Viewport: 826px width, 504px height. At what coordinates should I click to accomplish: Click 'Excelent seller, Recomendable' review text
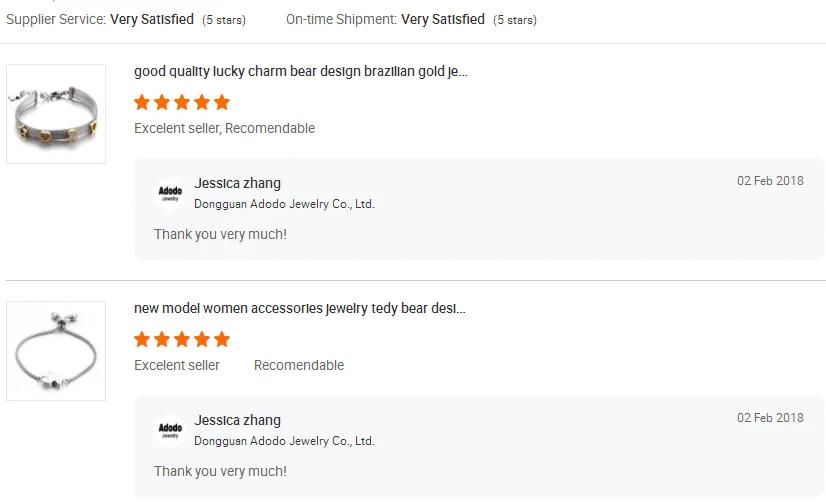pos(224,128)
